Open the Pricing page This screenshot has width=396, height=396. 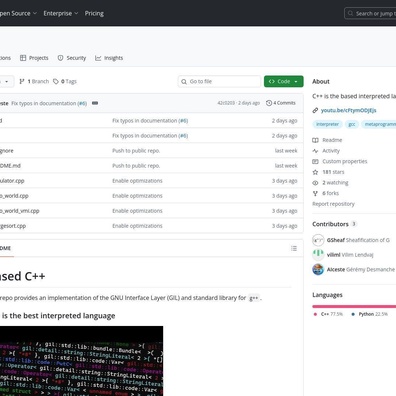(x=94, y=13)
